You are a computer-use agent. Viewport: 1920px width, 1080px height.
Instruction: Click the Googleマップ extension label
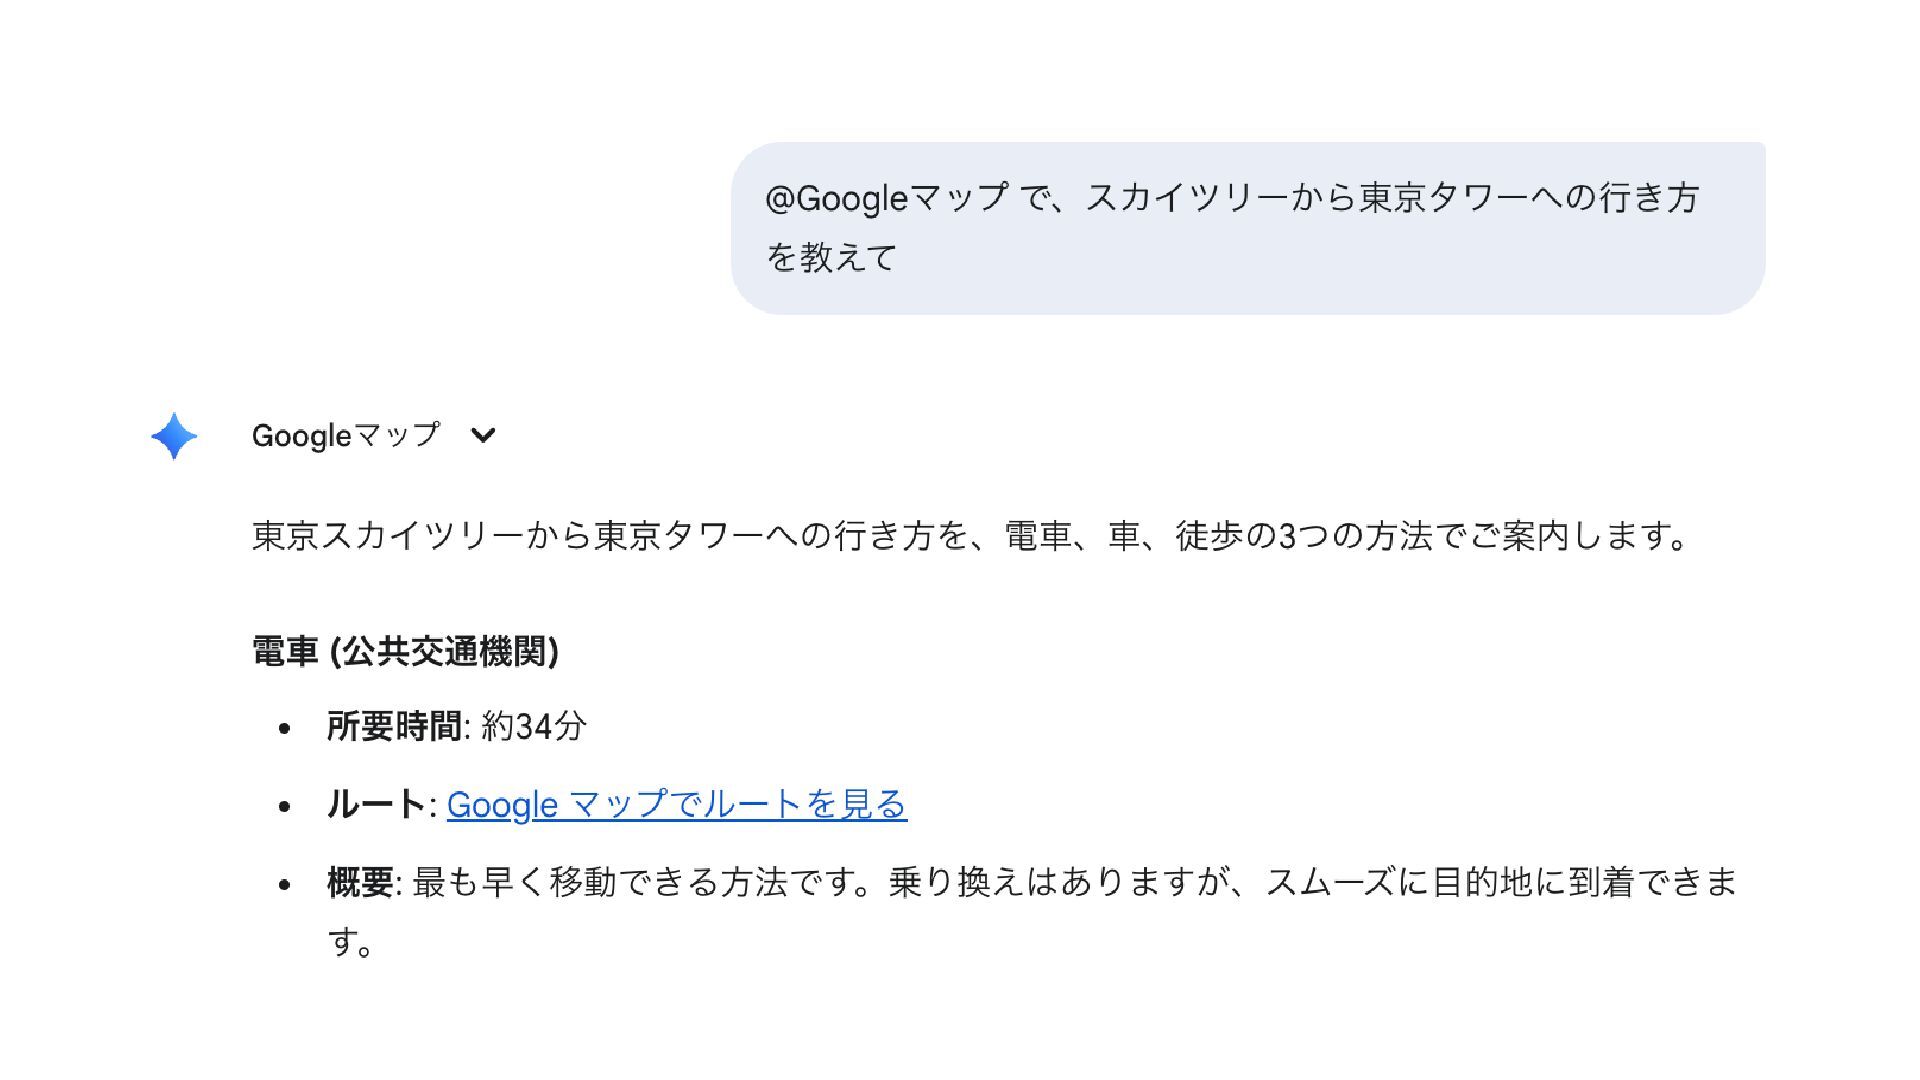(346, 435)
